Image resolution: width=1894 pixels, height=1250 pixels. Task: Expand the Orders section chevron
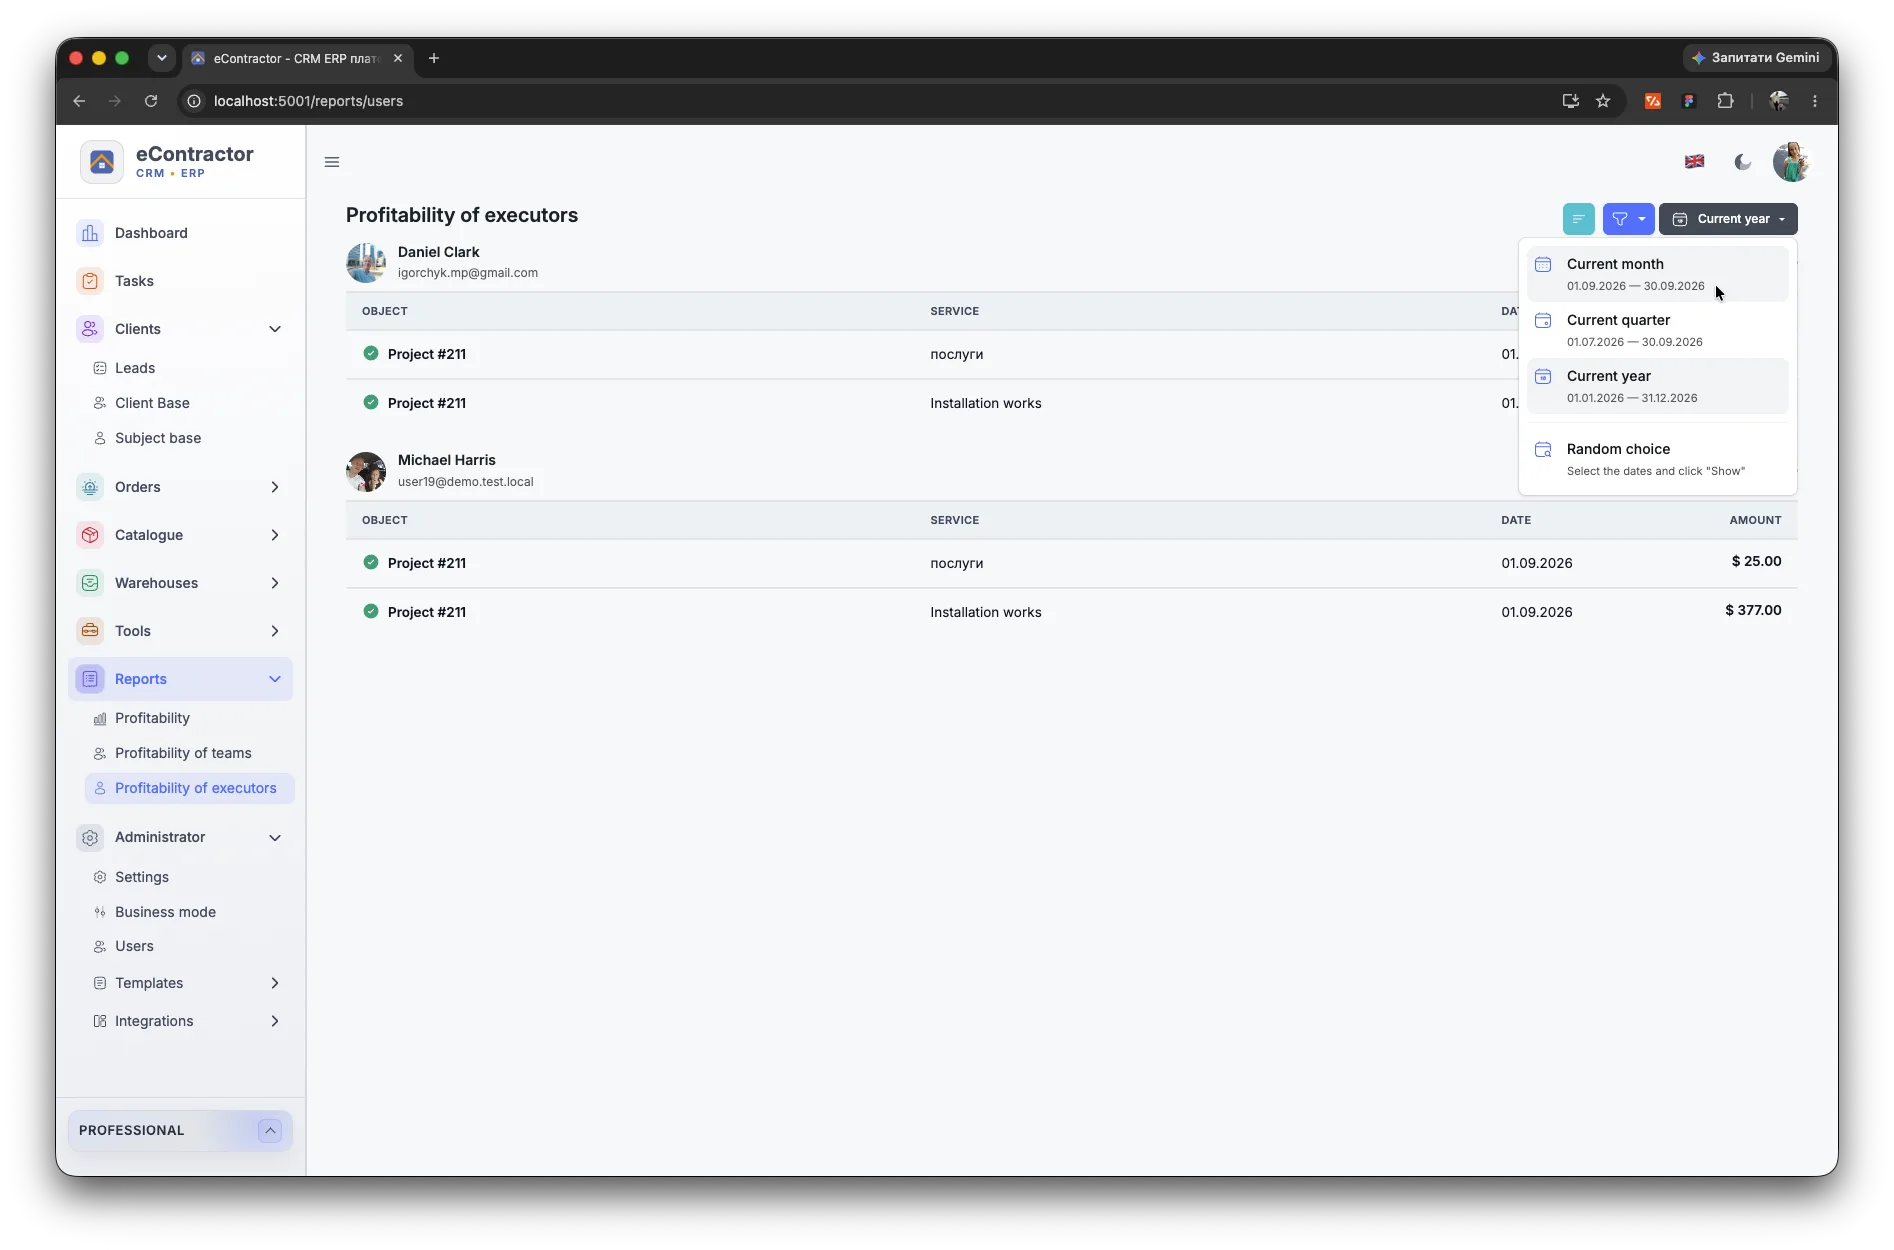[x=275, y=487]
